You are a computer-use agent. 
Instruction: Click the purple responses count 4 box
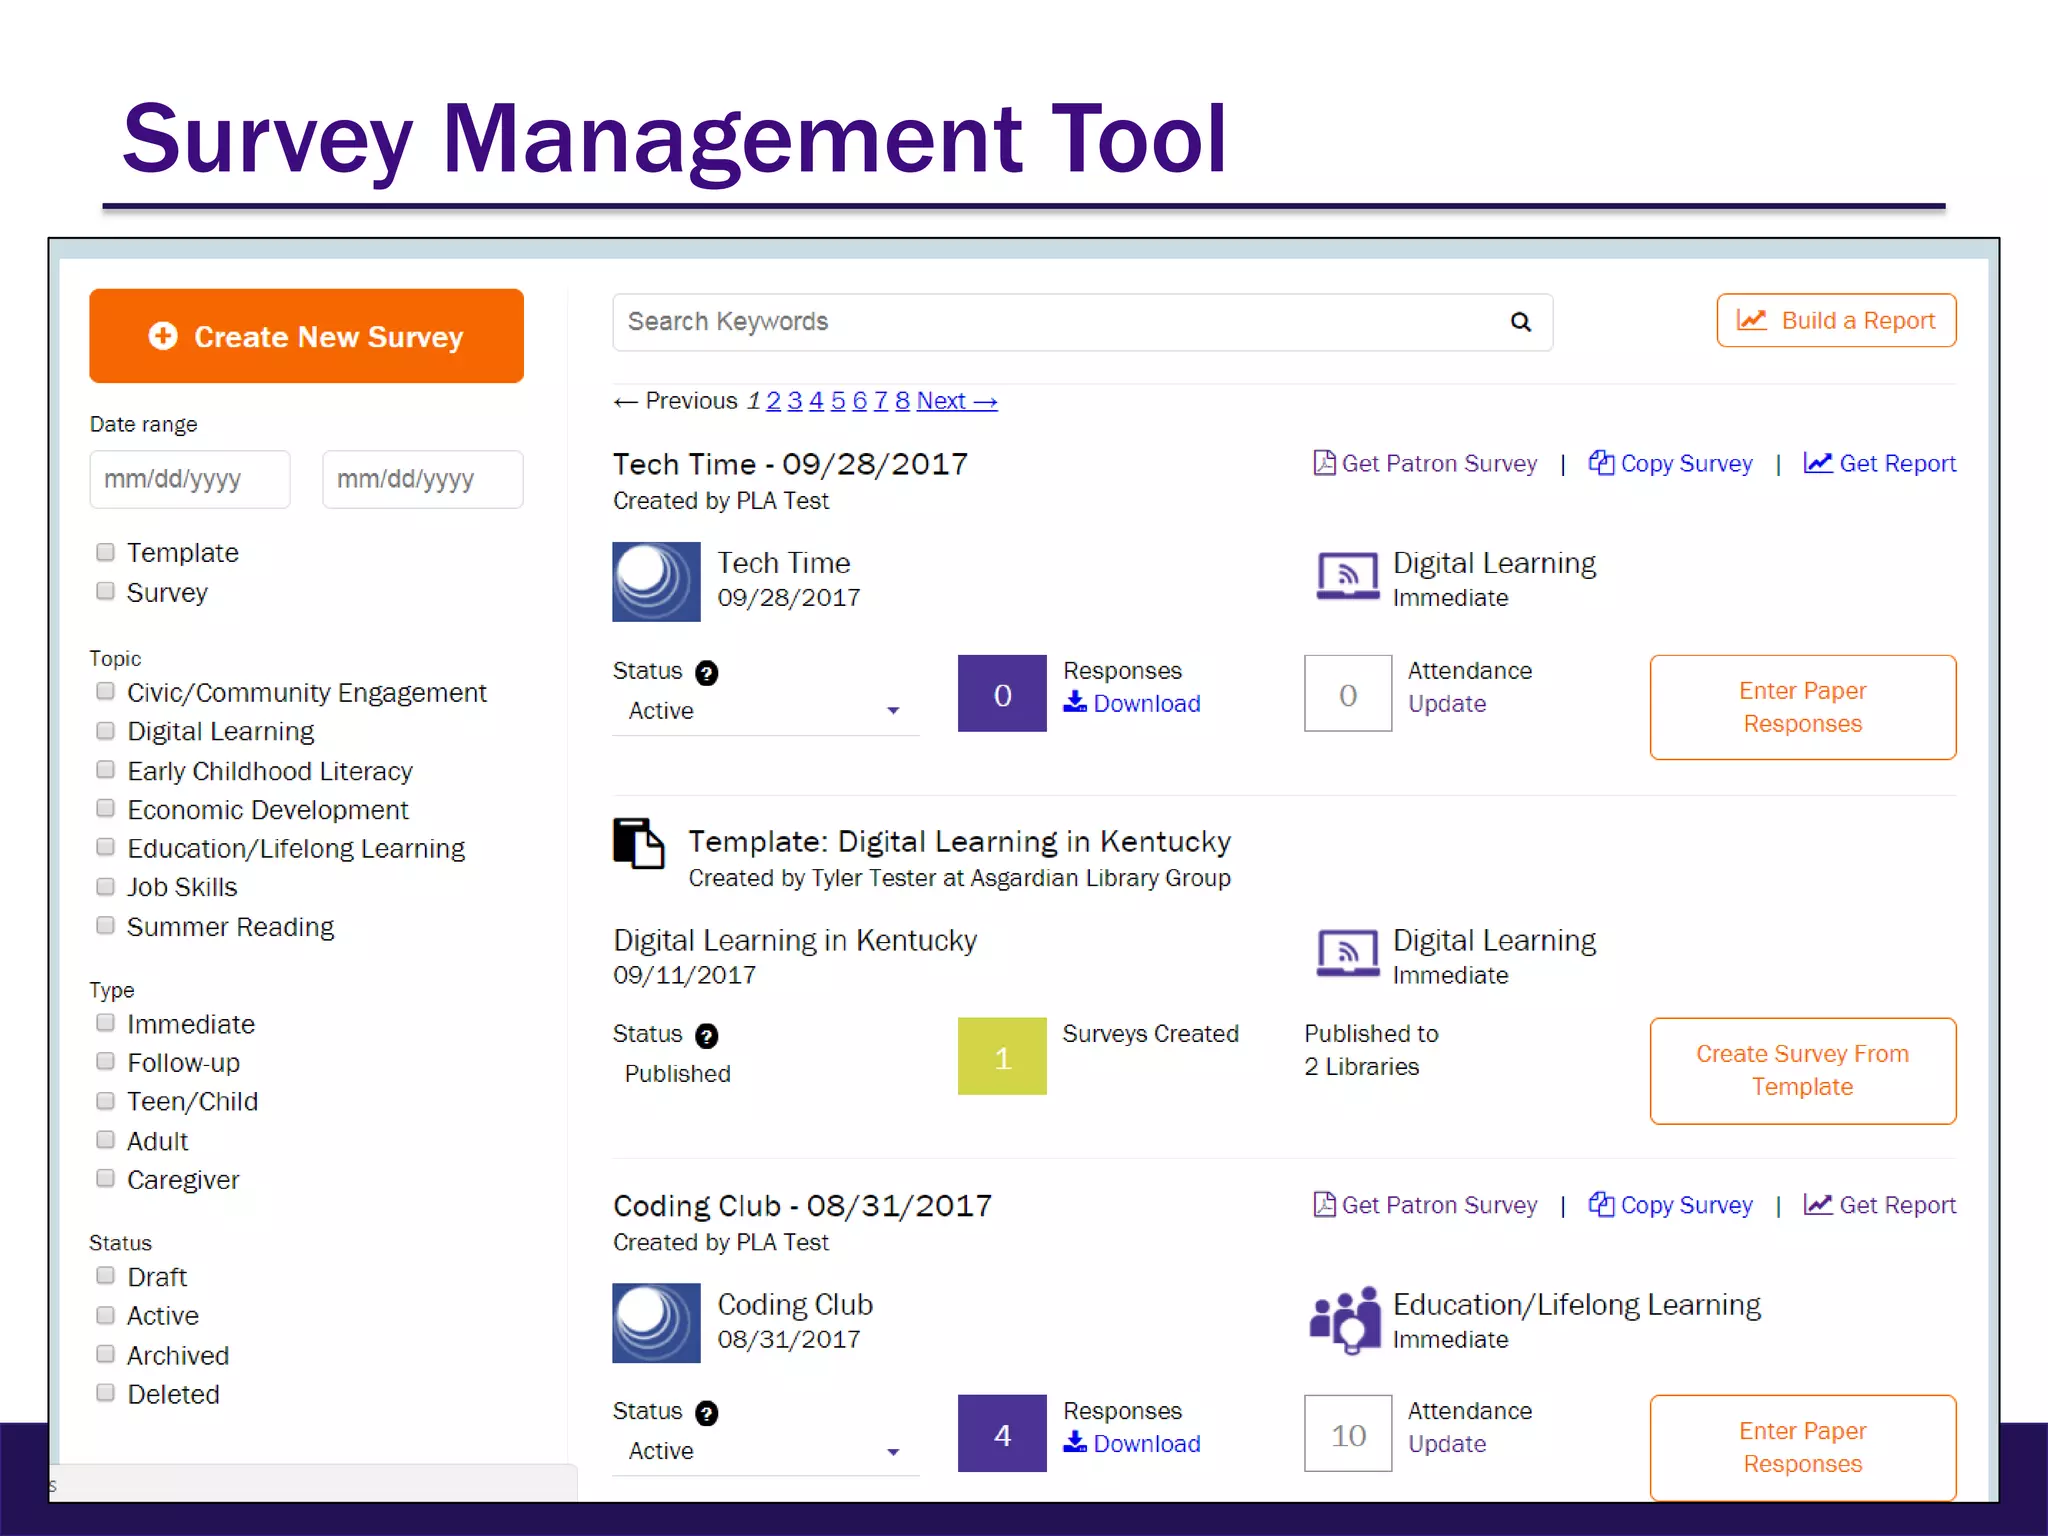tap(1002, 1434)
